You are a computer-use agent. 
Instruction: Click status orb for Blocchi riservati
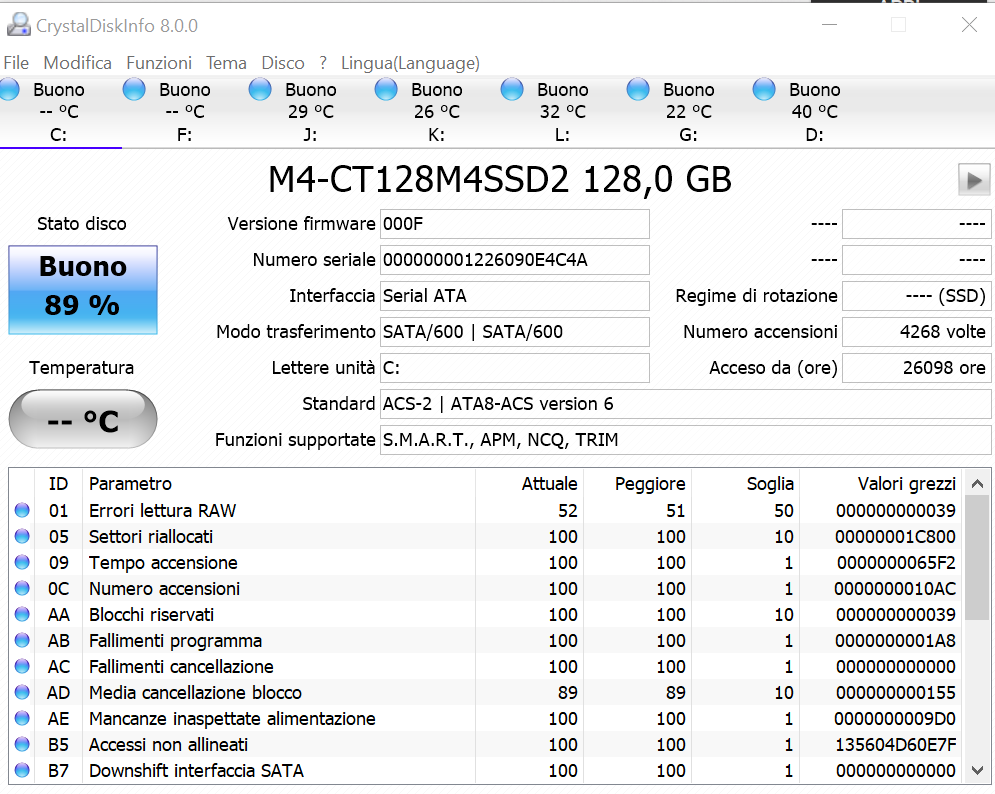[x=22, y=614]
